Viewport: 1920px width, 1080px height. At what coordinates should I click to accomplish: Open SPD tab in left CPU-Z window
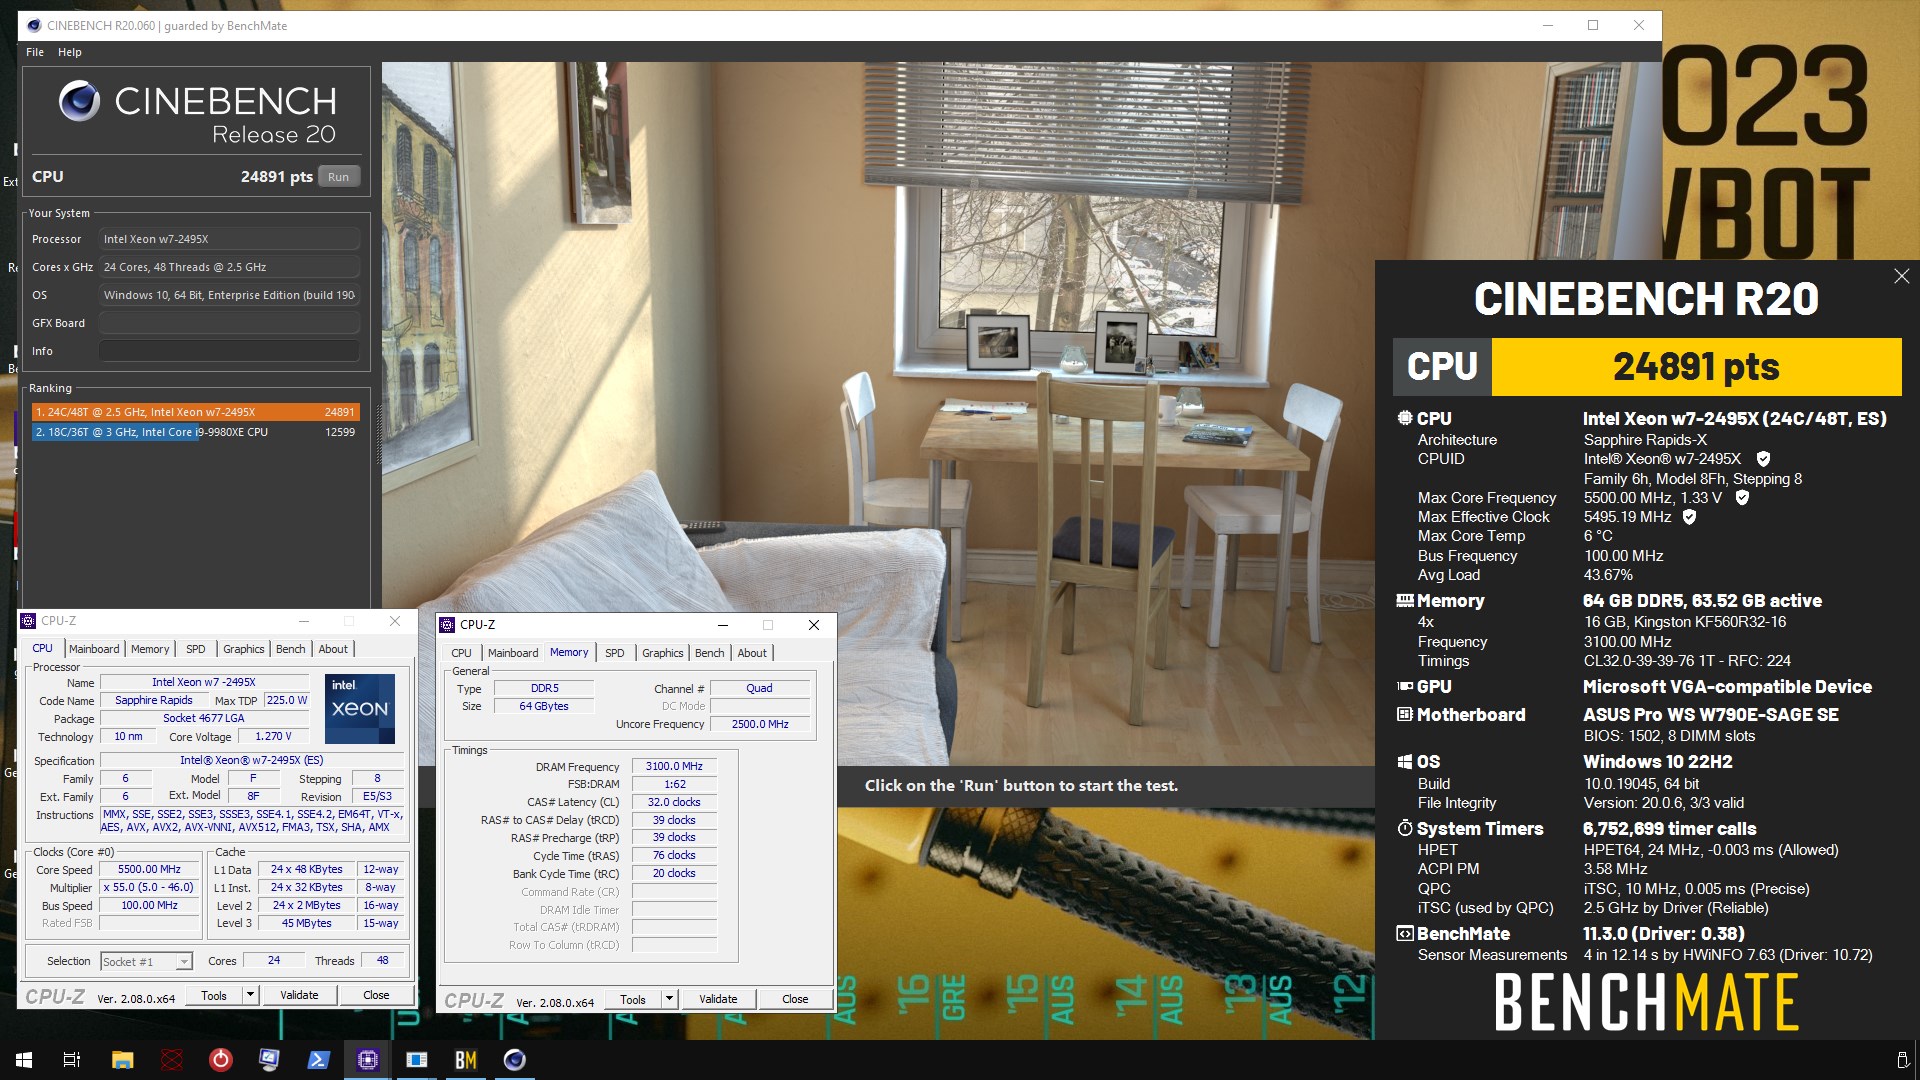click(196, 649)
